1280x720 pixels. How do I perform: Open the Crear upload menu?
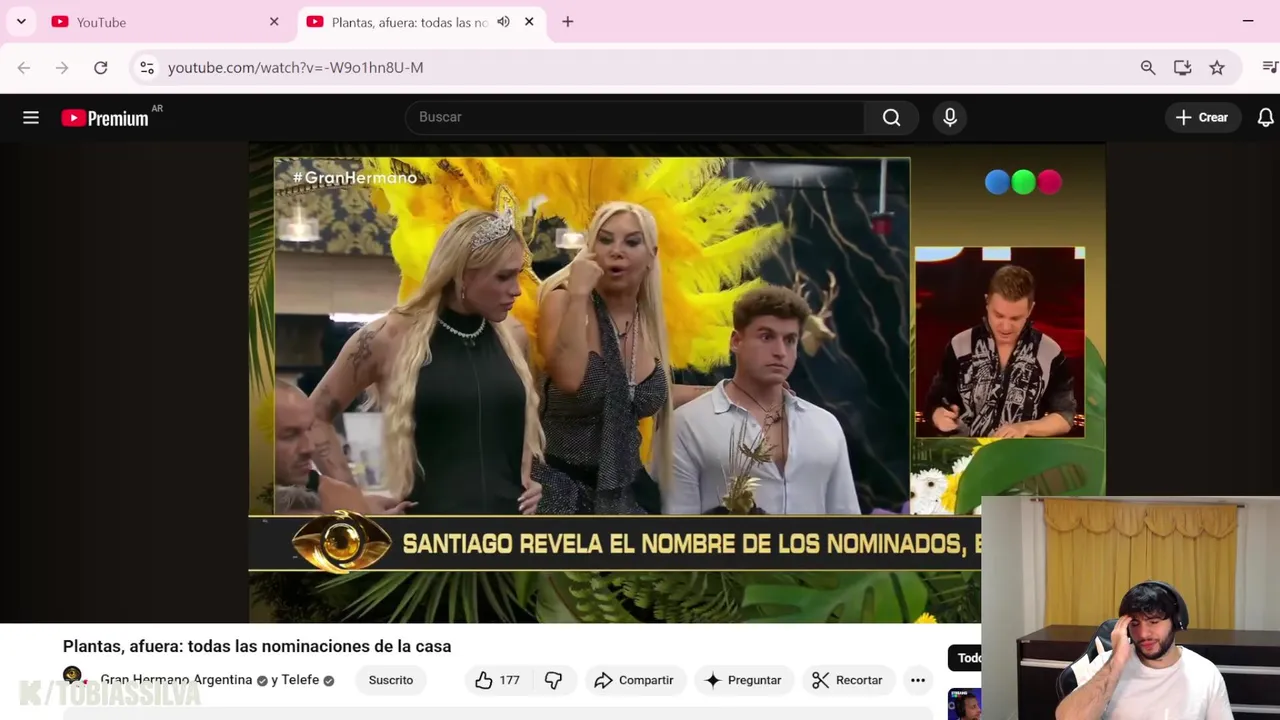point(1202,117)
